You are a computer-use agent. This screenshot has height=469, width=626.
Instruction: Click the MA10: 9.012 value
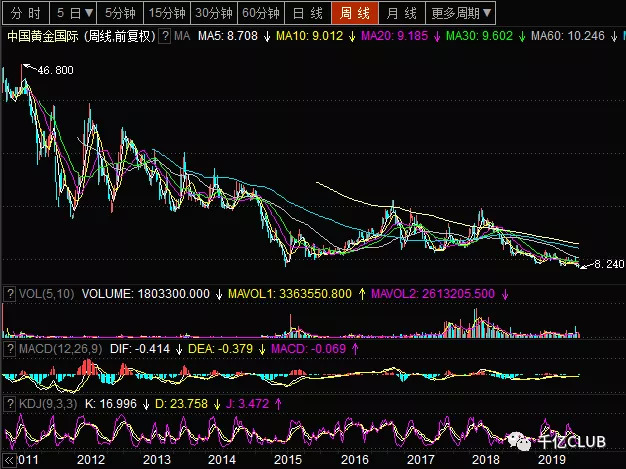(x=309, y=36)
